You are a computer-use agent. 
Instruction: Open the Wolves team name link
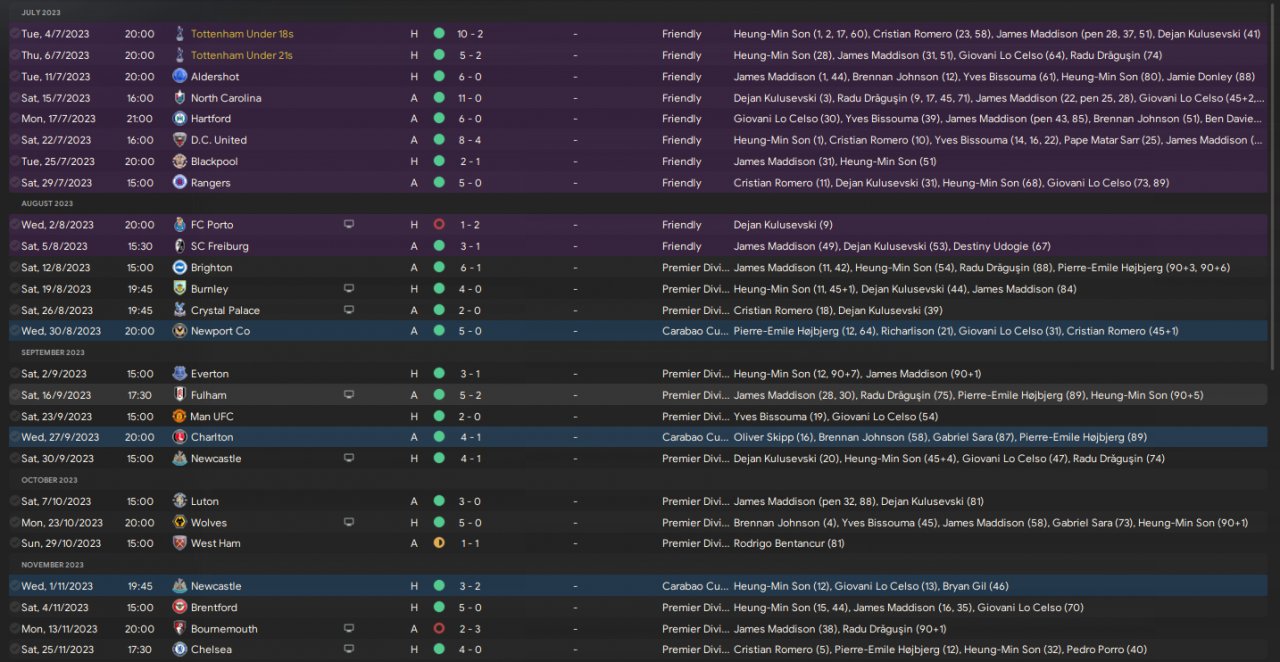(x=209, y=522)
